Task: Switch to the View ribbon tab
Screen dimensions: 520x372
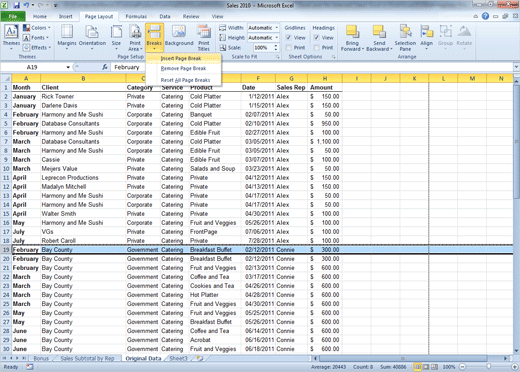Action: [x=217, y=16]
